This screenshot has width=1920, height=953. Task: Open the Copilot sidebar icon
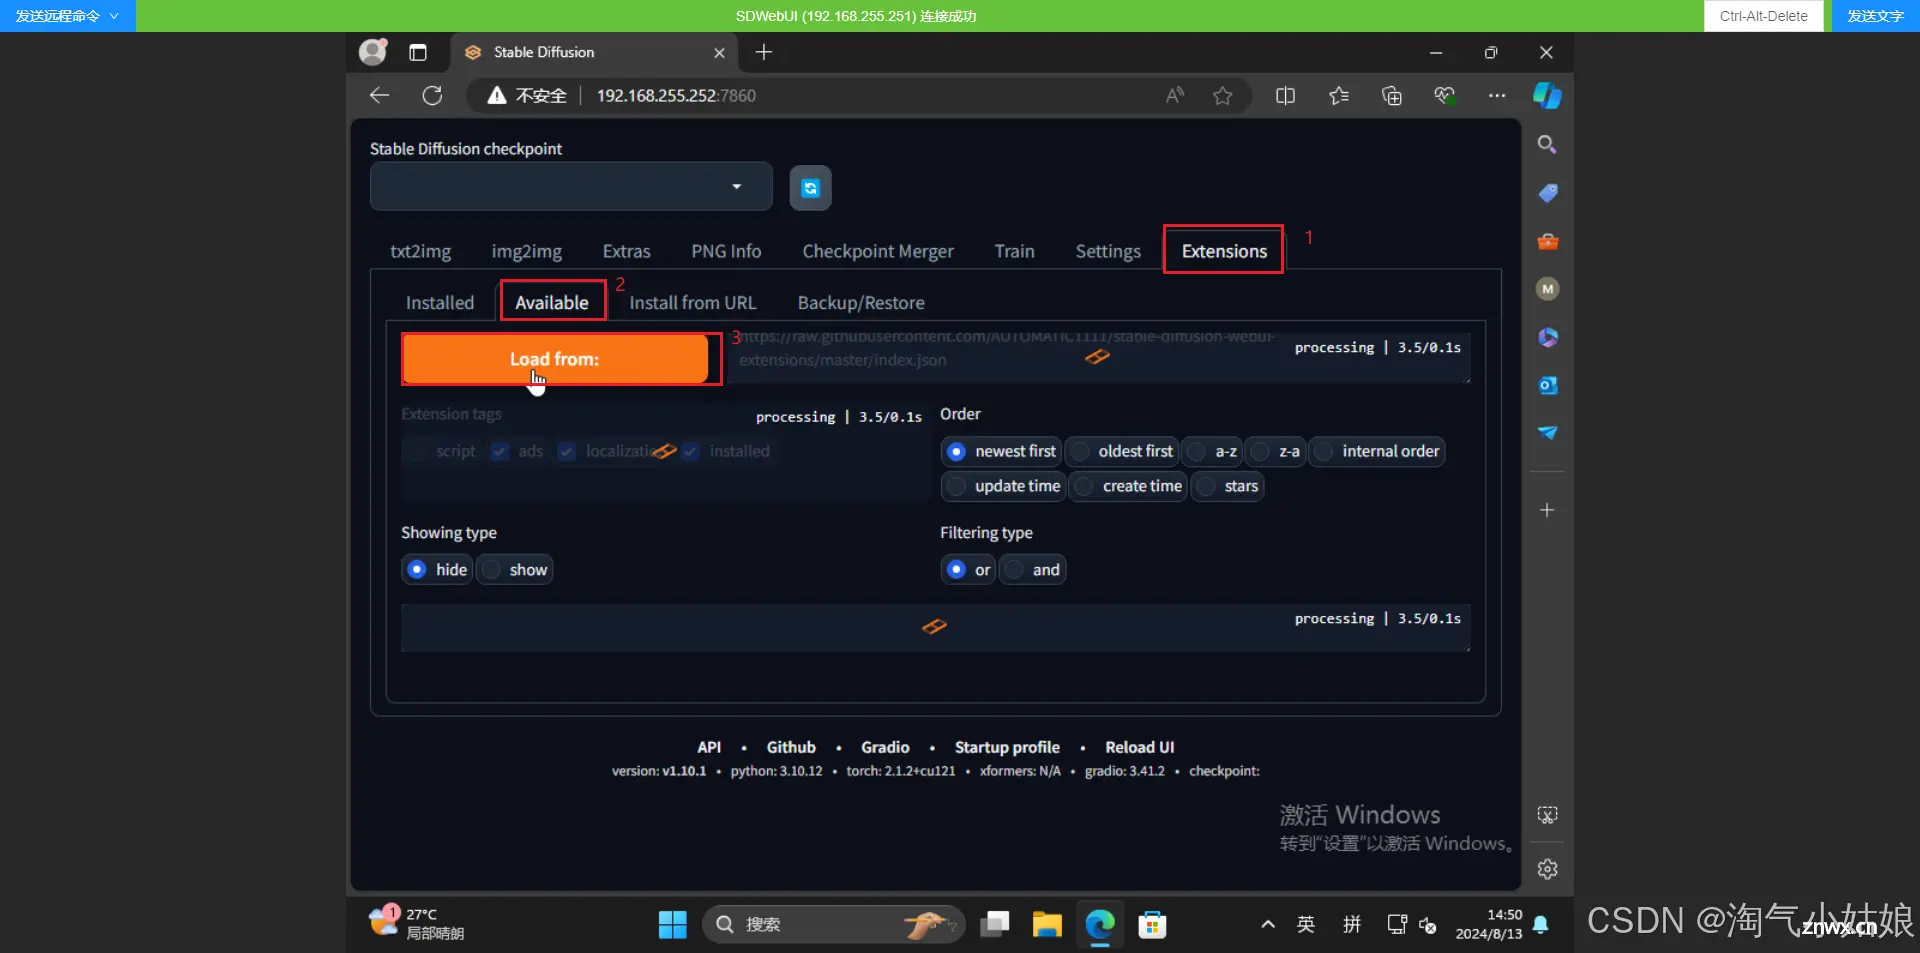[x=1547, y=95]
